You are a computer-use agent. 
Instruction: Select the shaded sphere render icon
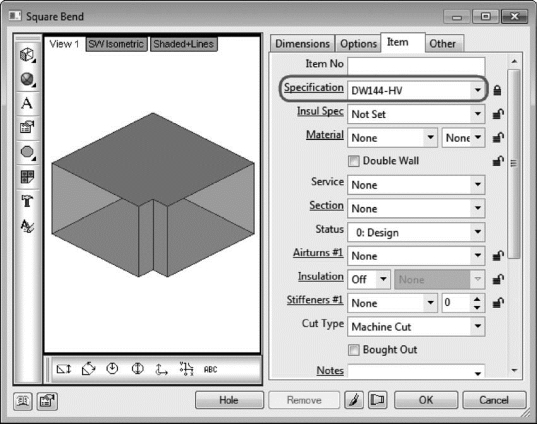[27, 79]
